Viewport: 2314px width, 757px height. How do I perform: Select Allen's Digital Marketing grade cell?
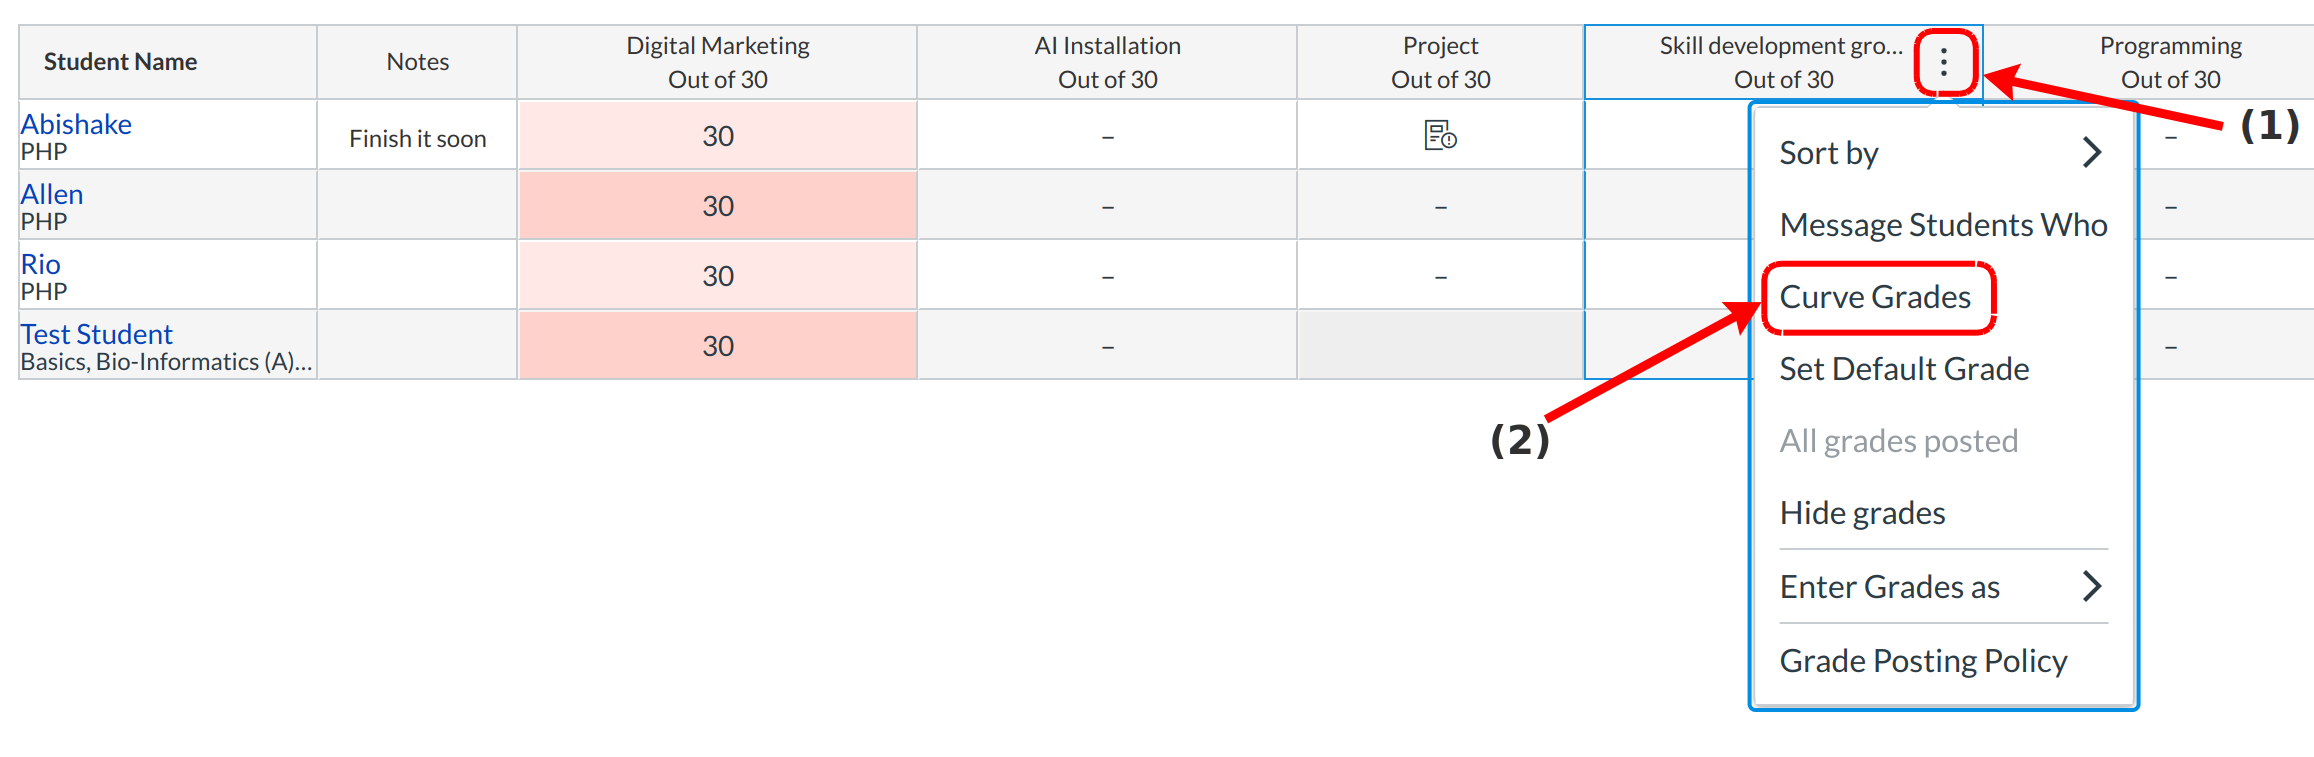(x=717, y=206)
